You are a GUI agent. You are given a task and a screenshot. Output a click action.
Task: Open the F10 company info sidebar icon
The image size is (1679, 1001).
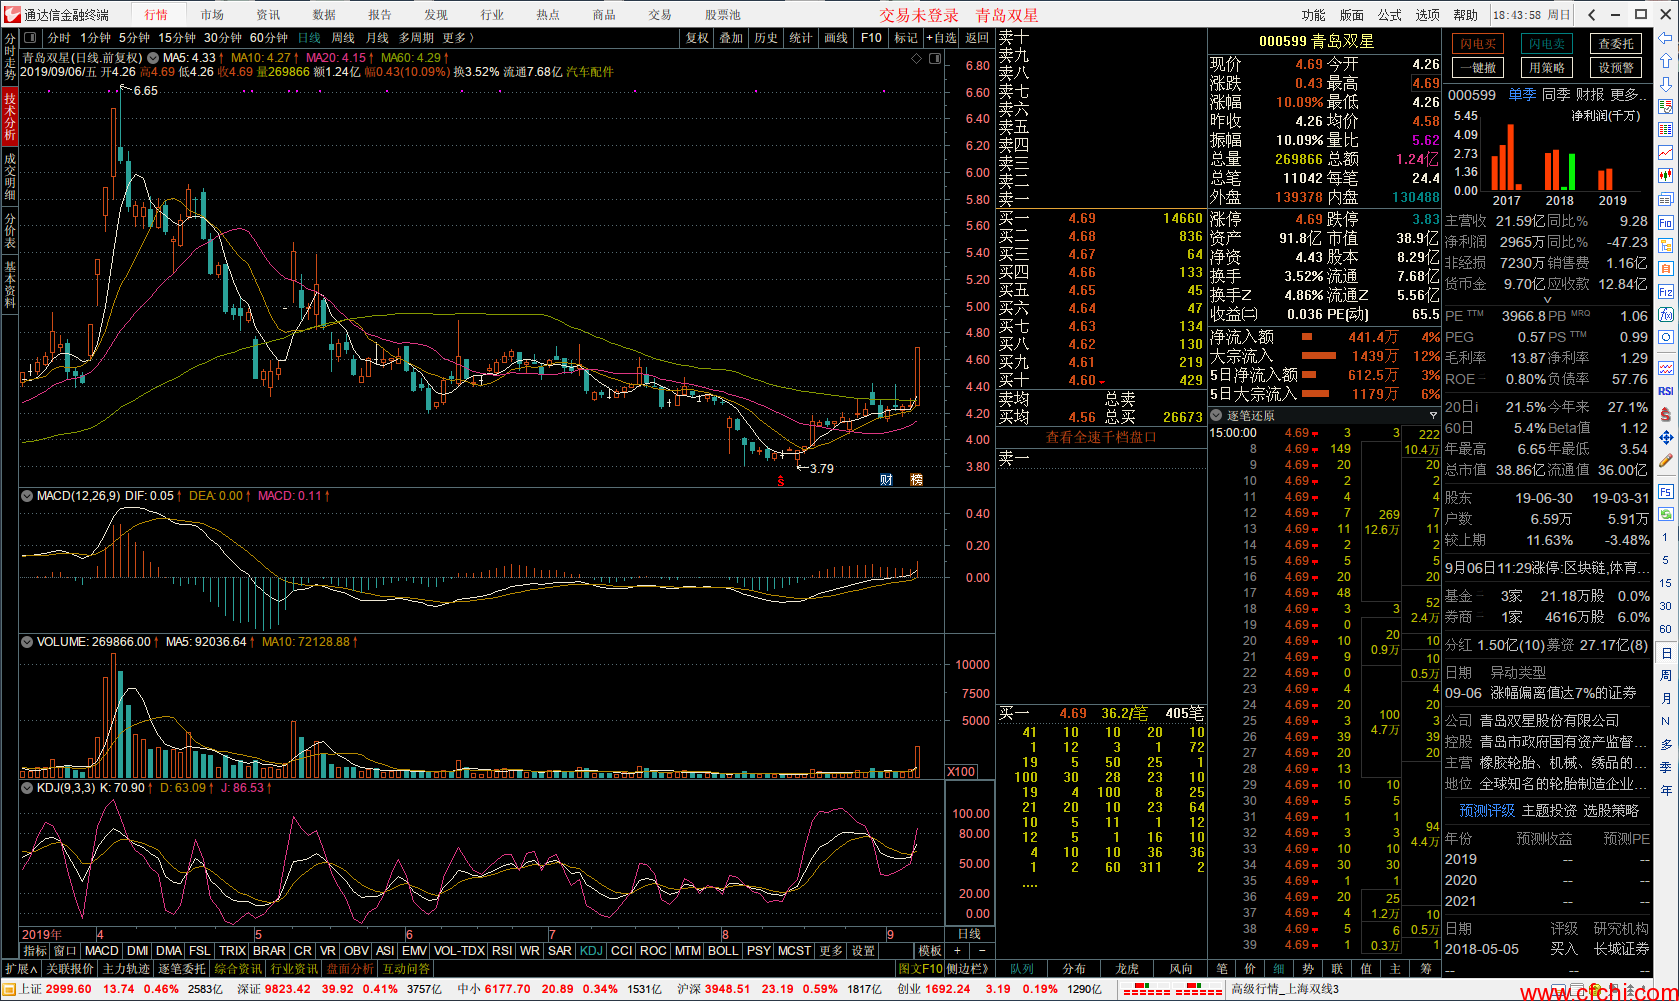(1665, 222)
